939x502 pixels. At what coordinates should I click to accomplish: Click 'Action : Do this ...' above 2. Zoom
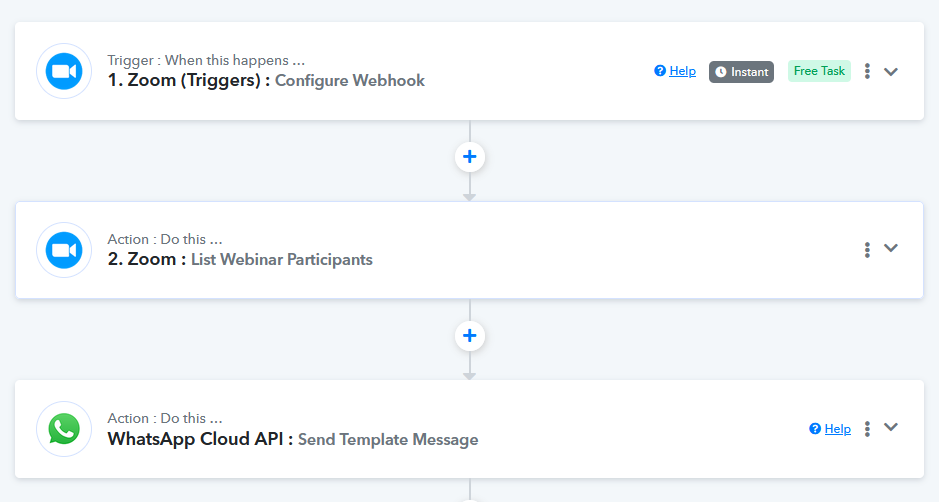point(165,240)
